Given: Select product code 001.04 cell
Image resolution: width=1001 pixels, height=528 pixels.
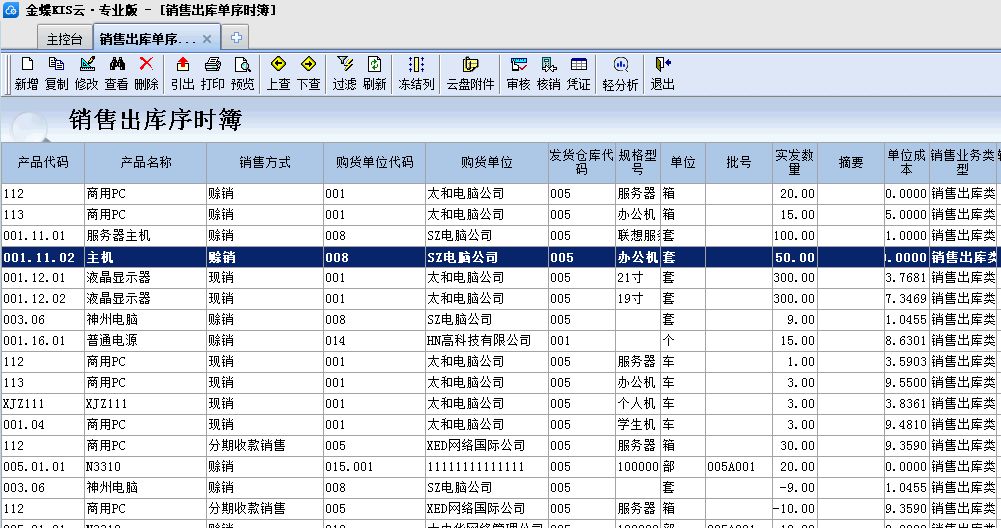Looking at the screenshot, I should (x=43, y=425).
